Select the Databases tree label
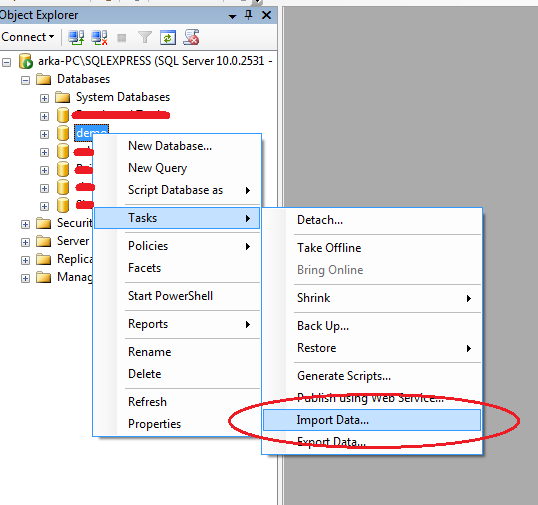The image size is (538, 505). 83,79
